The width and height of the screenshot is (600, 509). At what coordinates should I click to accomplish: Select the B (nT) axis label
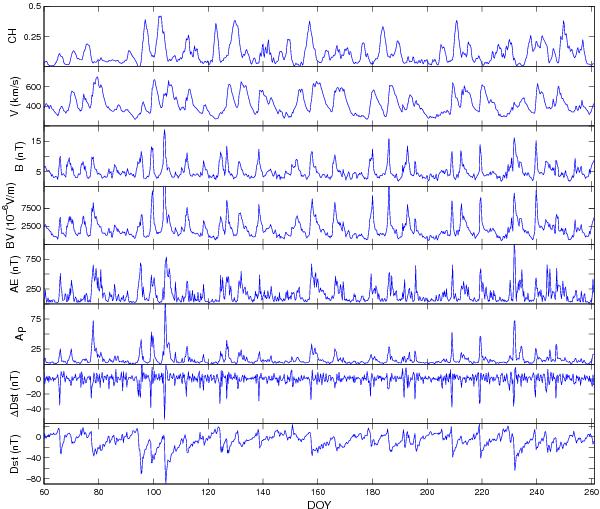pos(14,156)
